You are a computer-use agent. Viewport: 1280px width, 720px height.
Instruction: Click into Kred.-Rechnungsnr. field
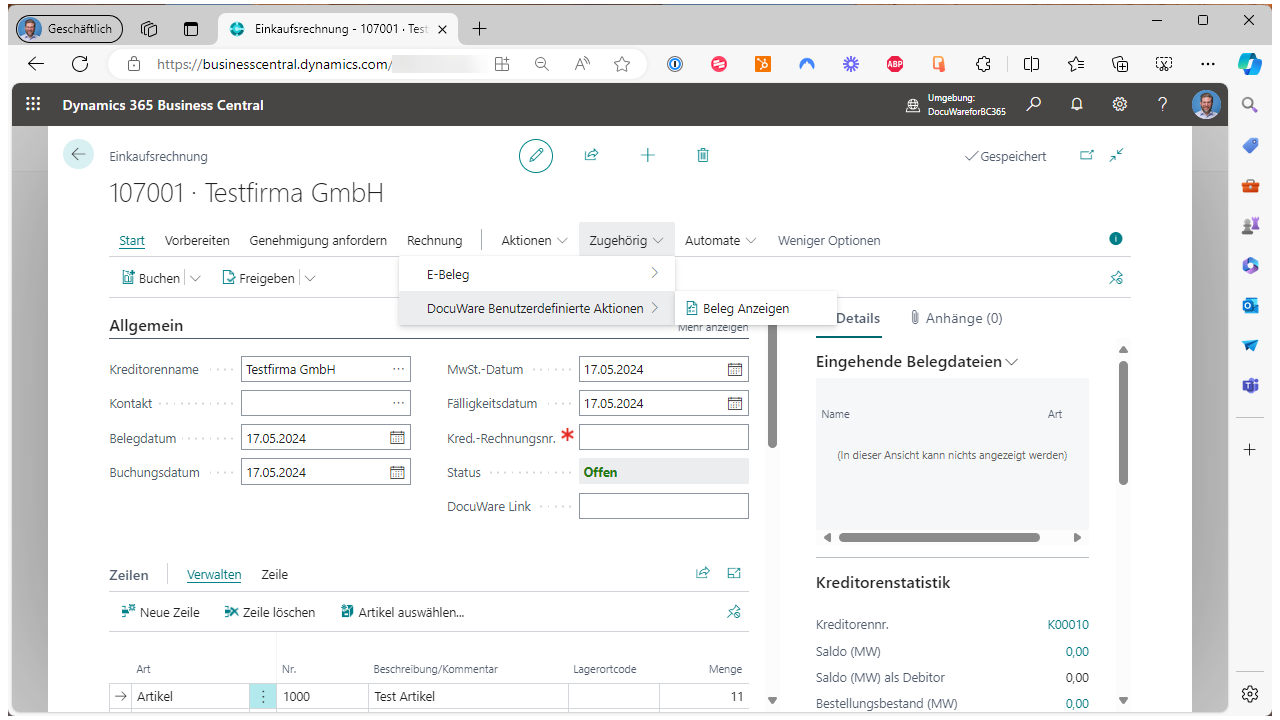[x=664, y=438]
